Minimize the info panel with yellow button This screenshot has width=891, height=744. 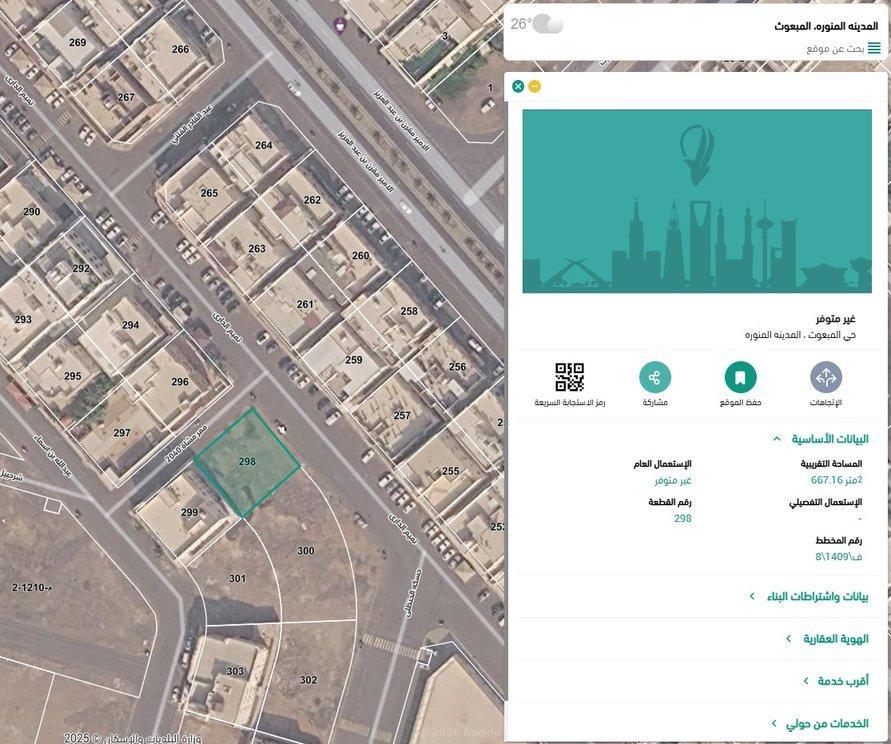coord(535,86)
